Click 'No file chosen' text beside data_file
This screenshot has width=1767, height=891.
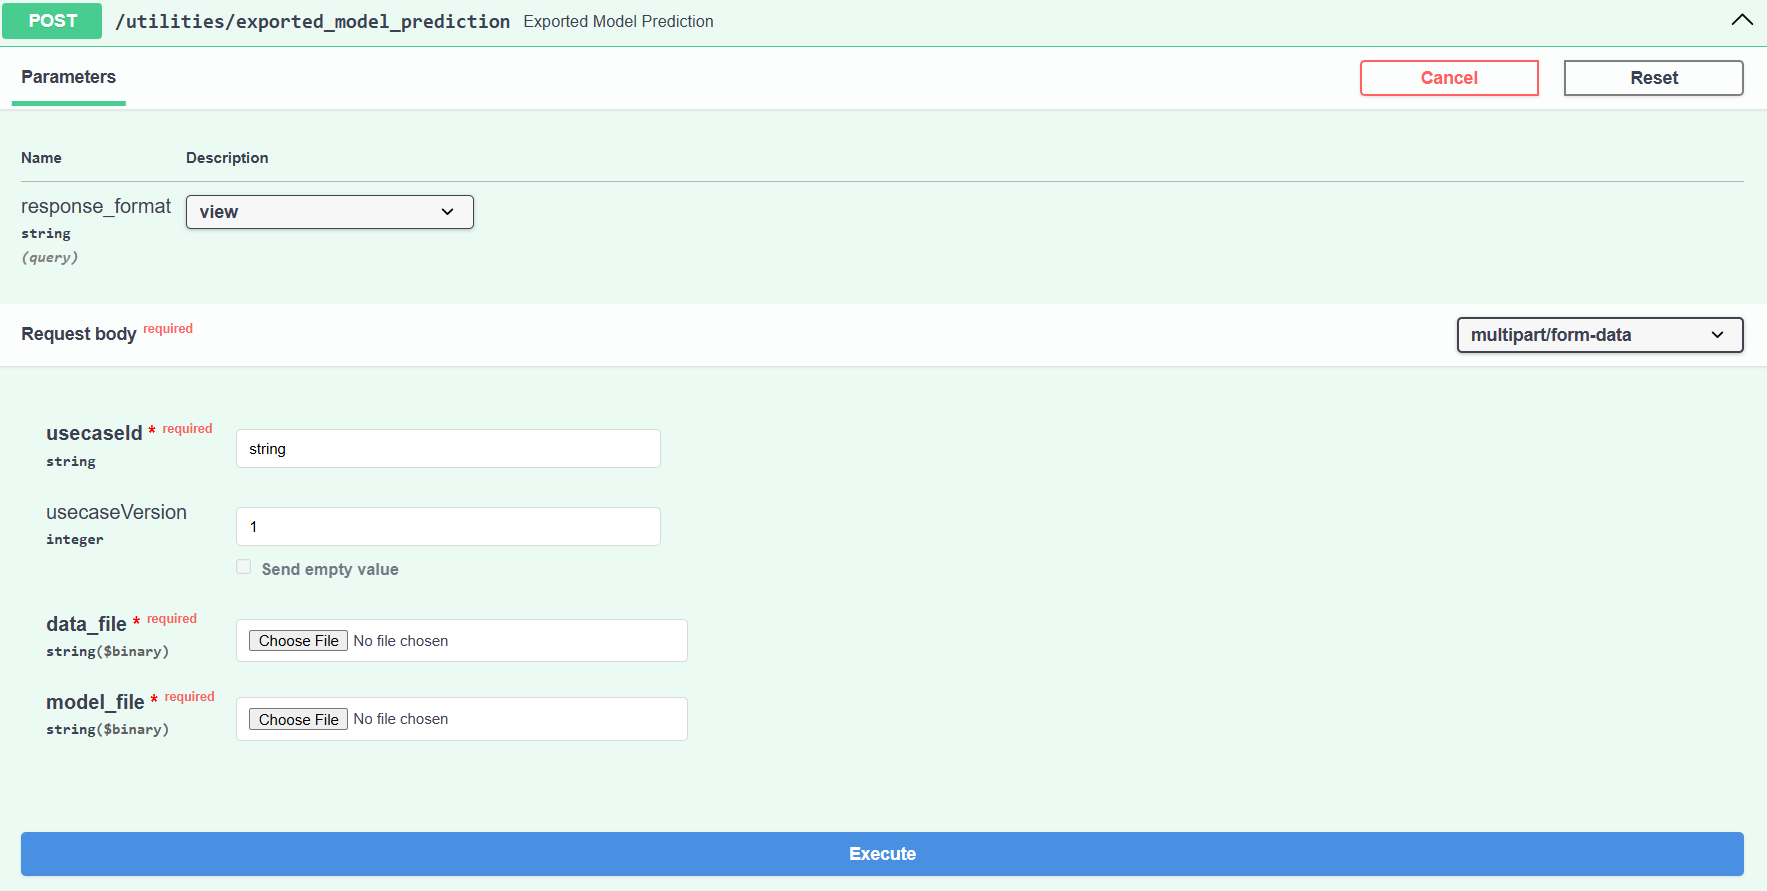point(401,641)
